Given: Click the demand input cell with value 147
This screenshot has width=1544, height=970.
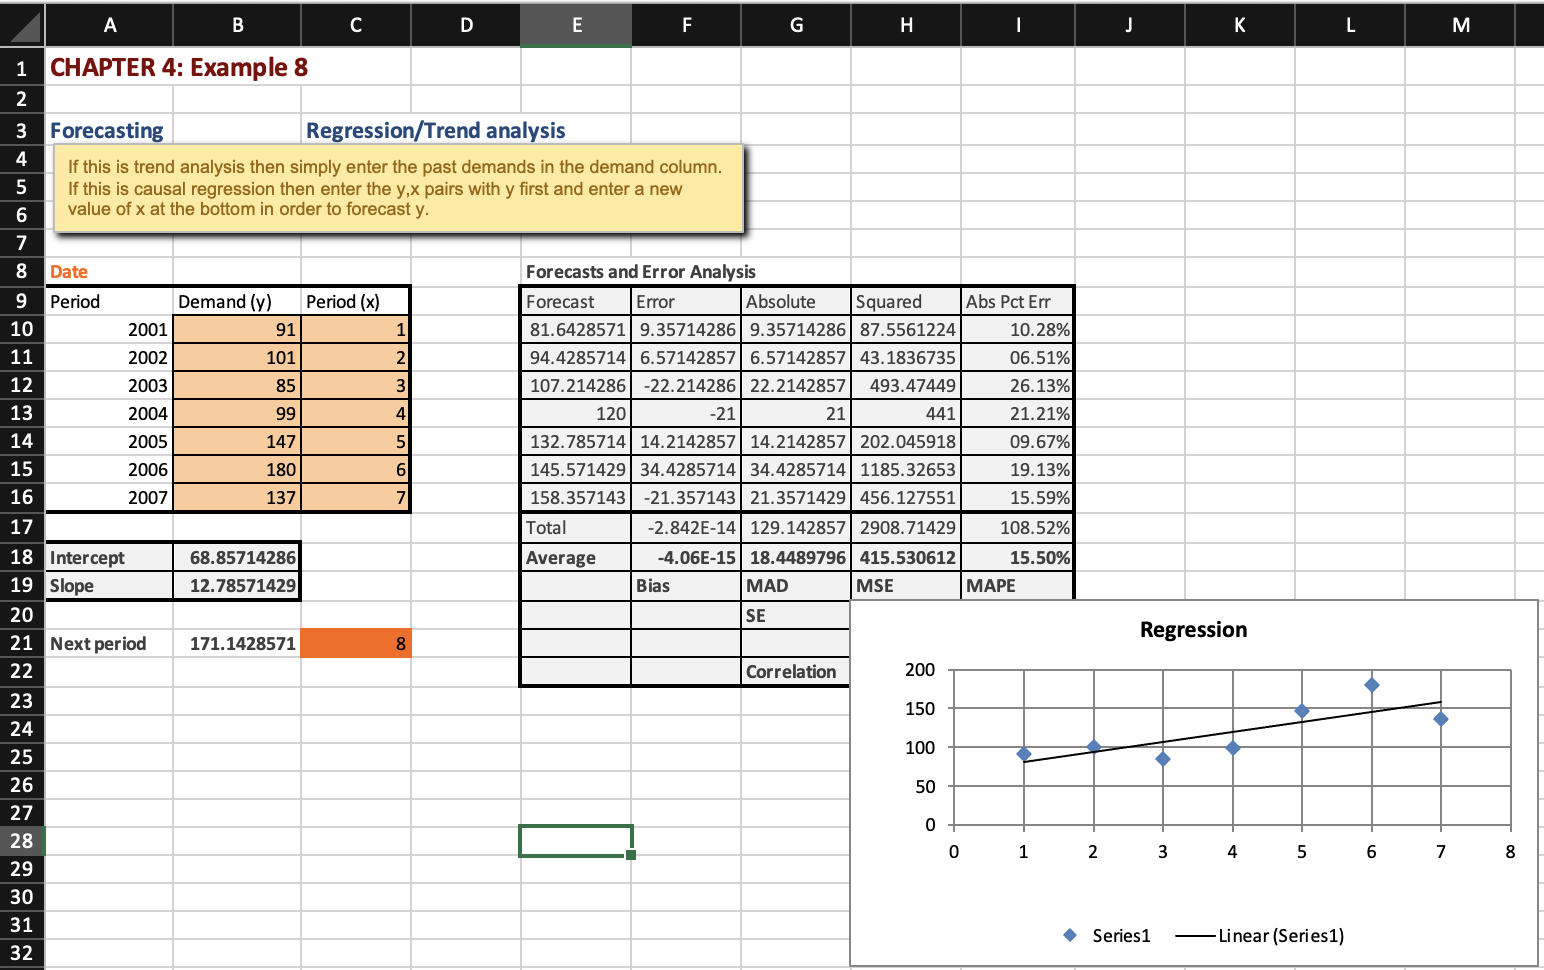Looking at the screenshot, I should coord(237,441).
